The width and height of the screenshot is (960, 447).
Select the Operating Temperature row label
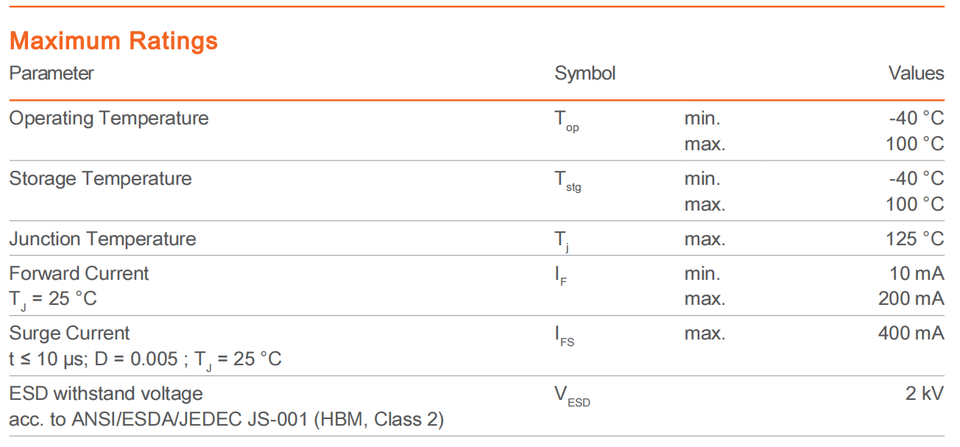click(109, 118)
